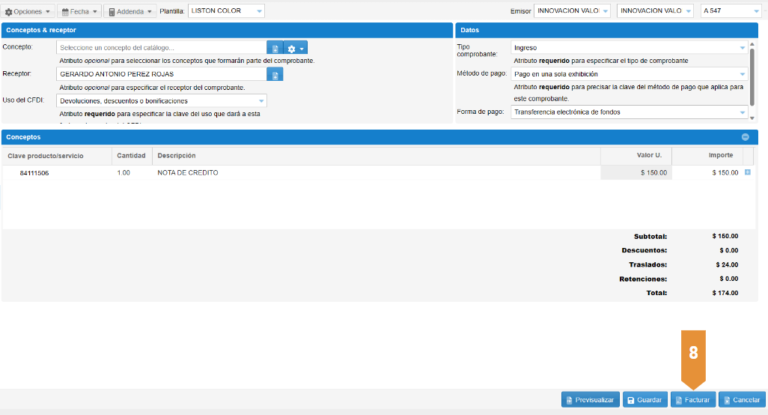Expand the Forma de pago dropdown
768x415 pixels.
point(629,112)
